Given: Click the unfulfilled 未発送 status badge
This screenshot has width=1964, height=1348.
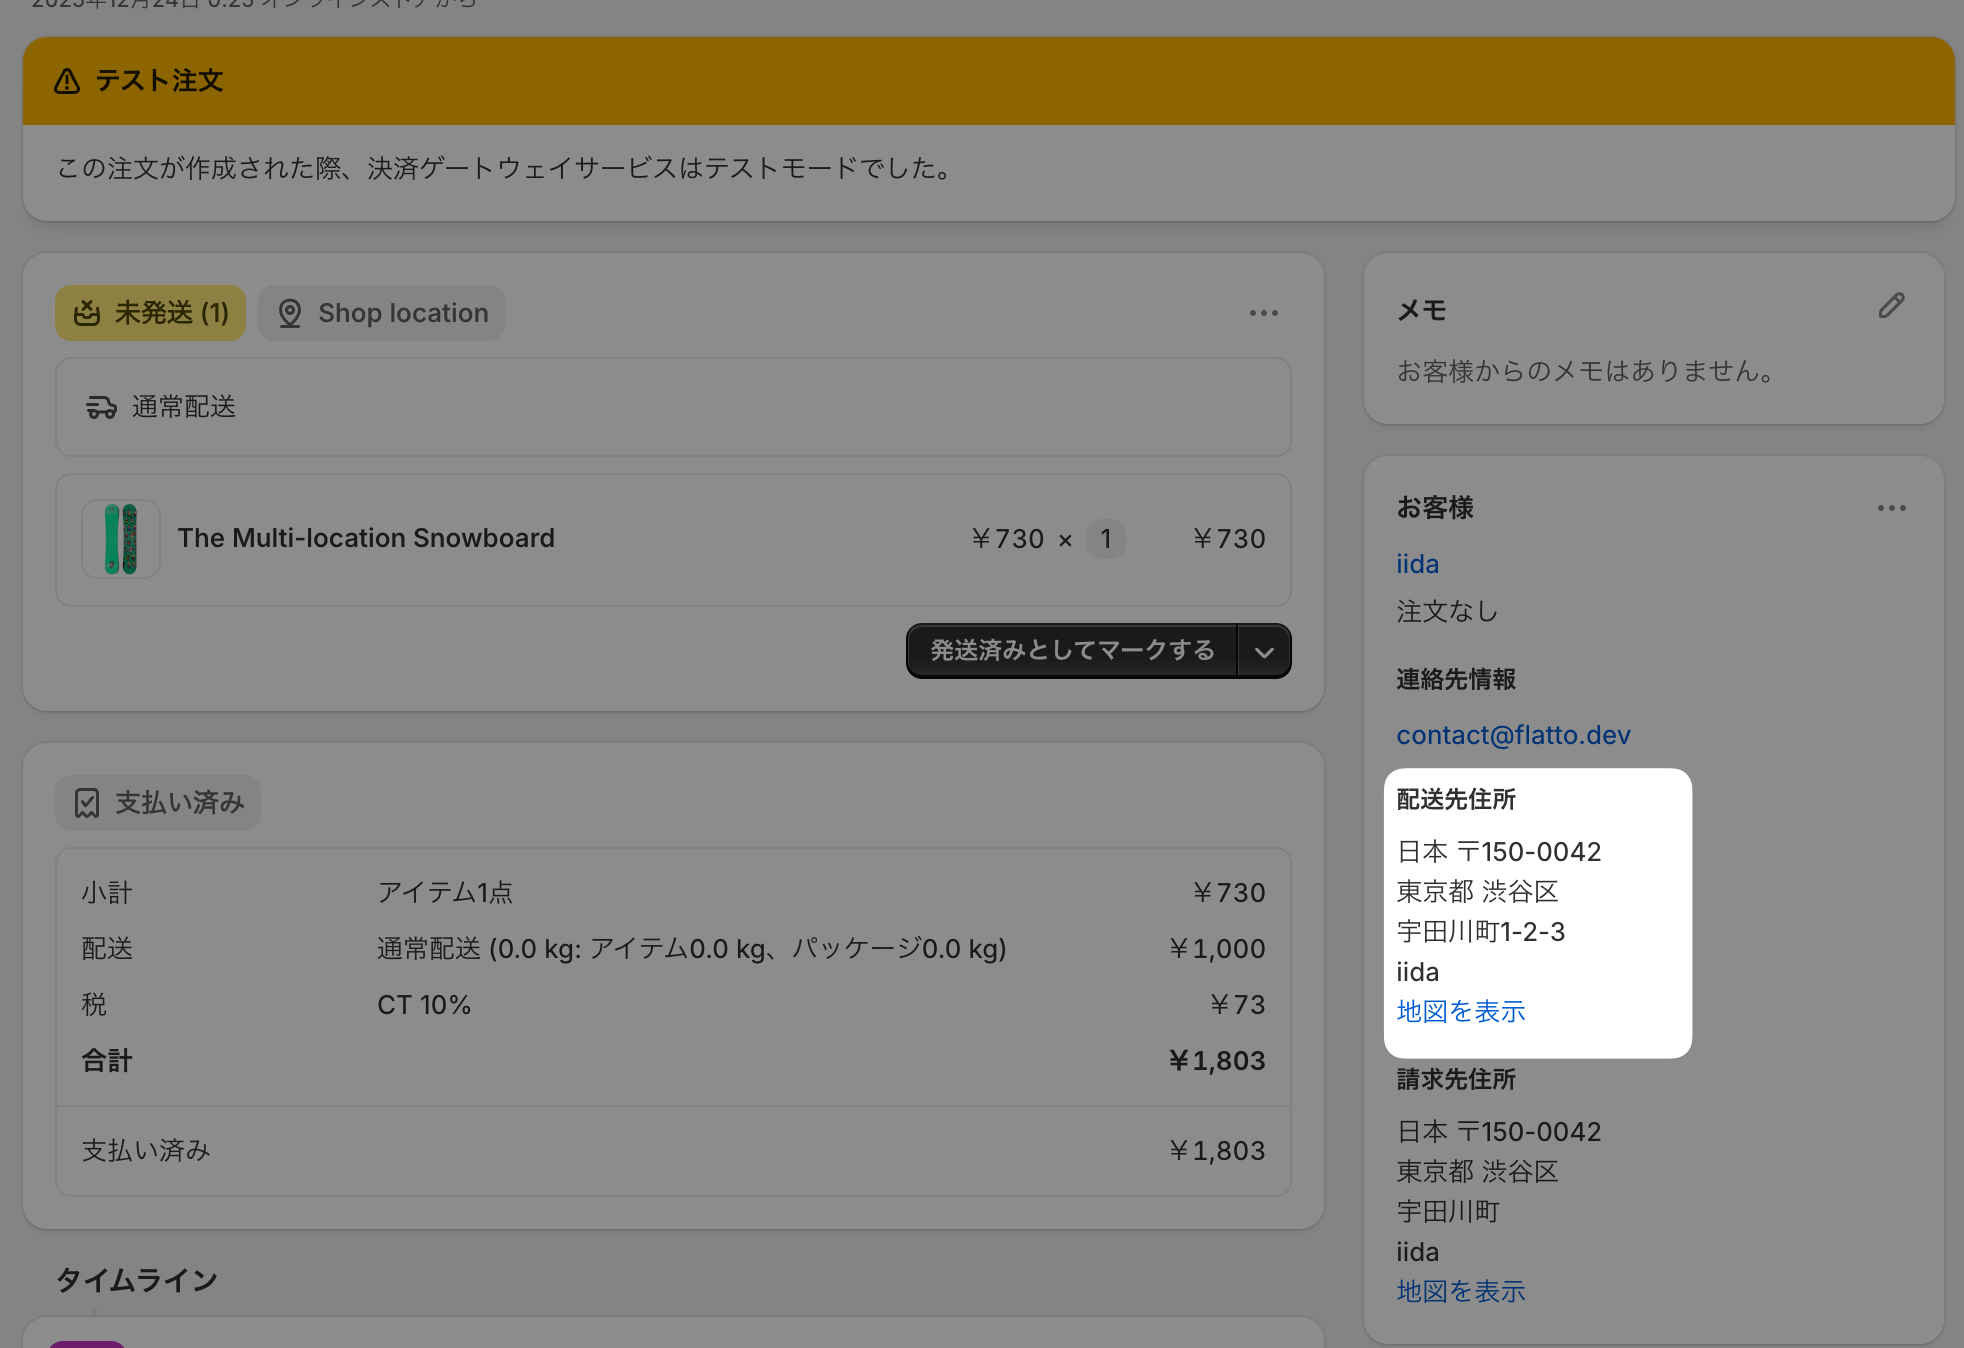Looking at the screenshot, I should click(x=151, y=313).
